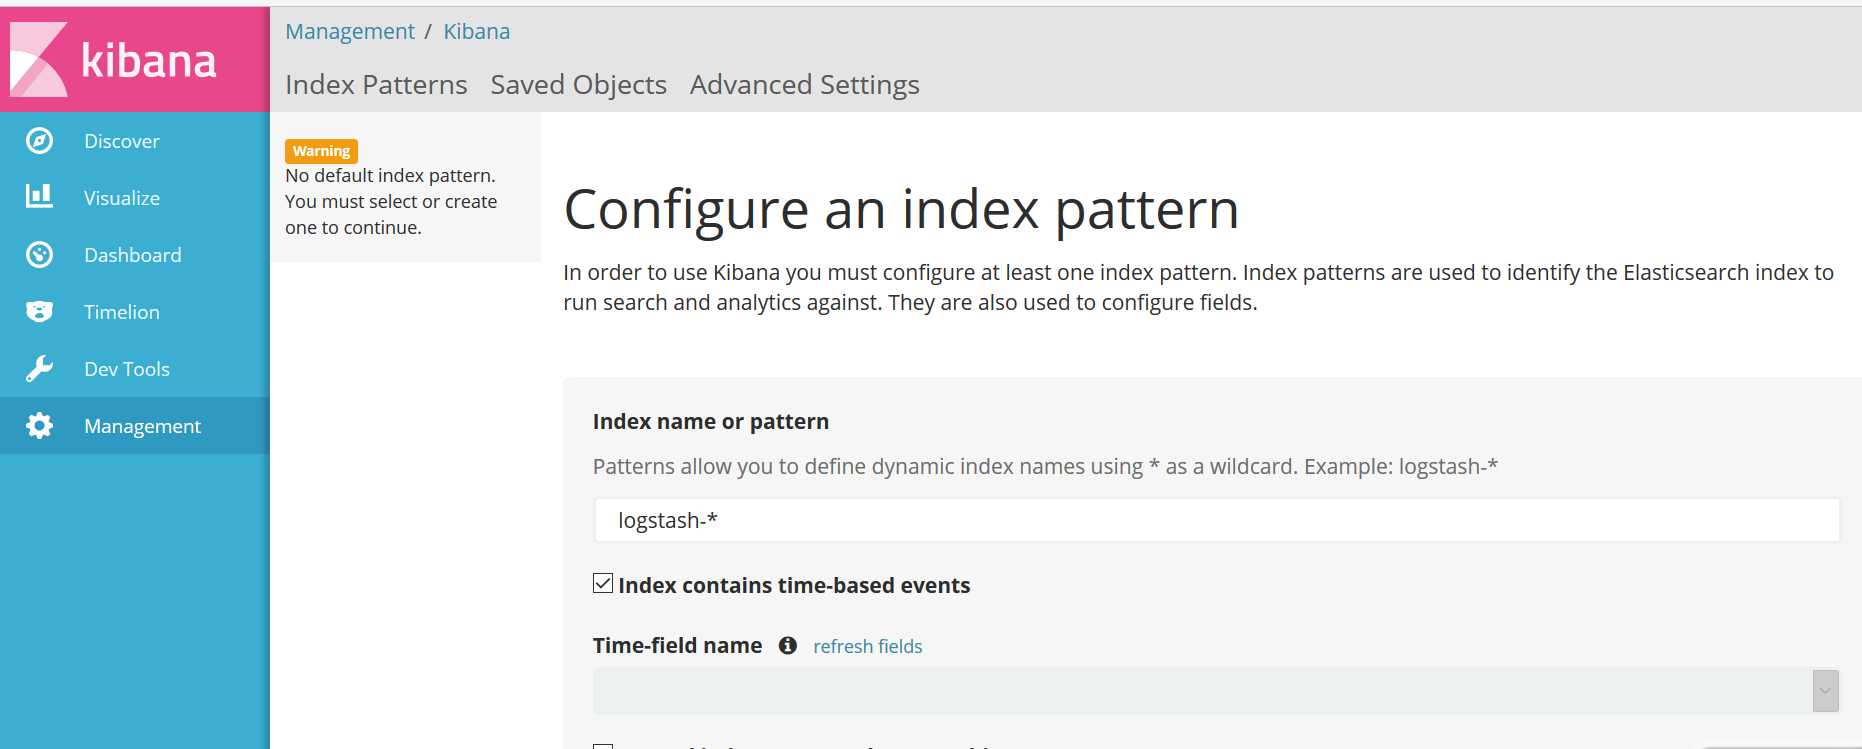This screenshot has width=1862, height=749.
Task: Open the Time-field name dropdown
Action: (x=1200, y=691)
